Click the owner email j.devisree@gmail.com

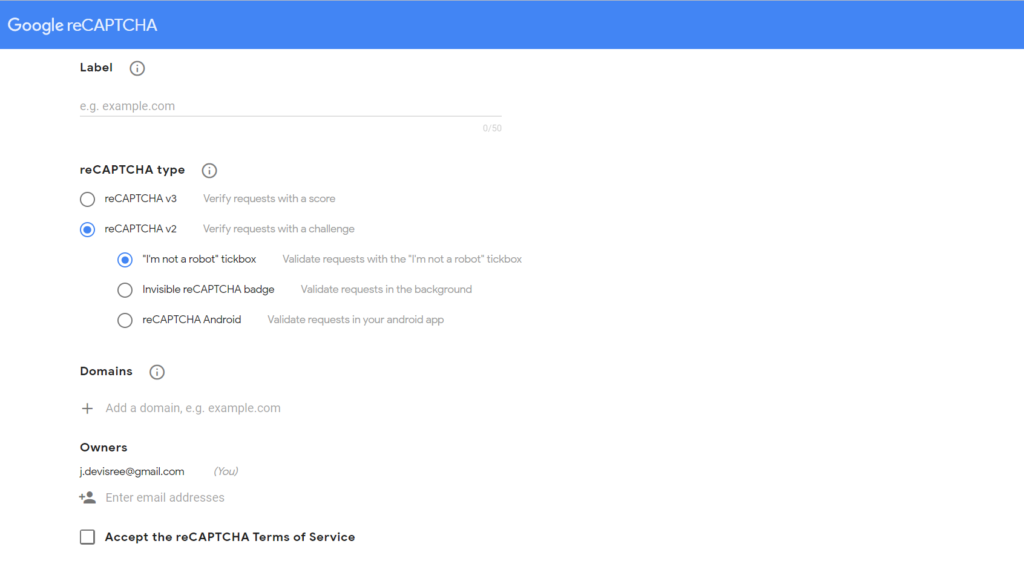tap(132, 471)
